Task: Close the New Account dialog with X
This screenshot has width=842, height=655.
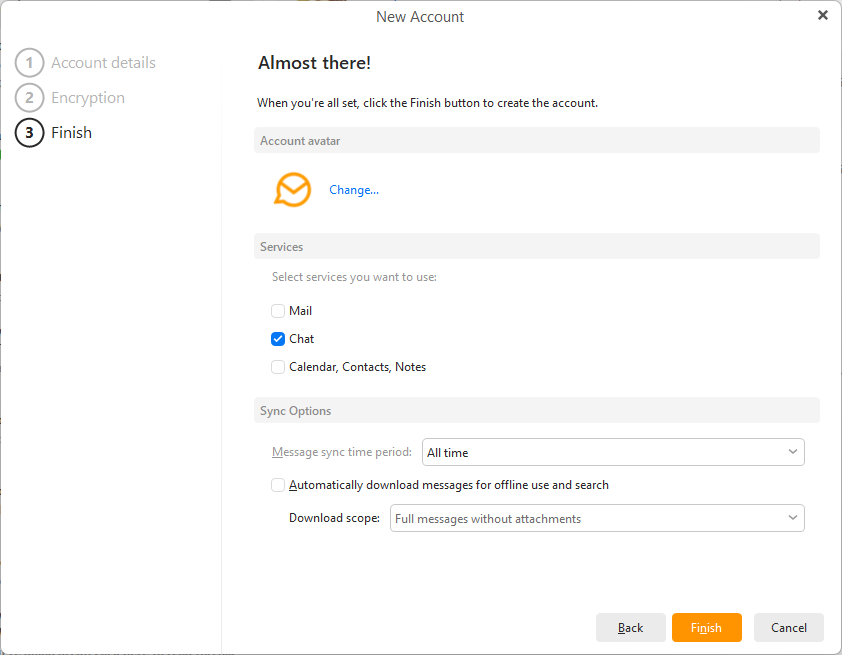Action: pyautogui.click(x=822, y=15)
